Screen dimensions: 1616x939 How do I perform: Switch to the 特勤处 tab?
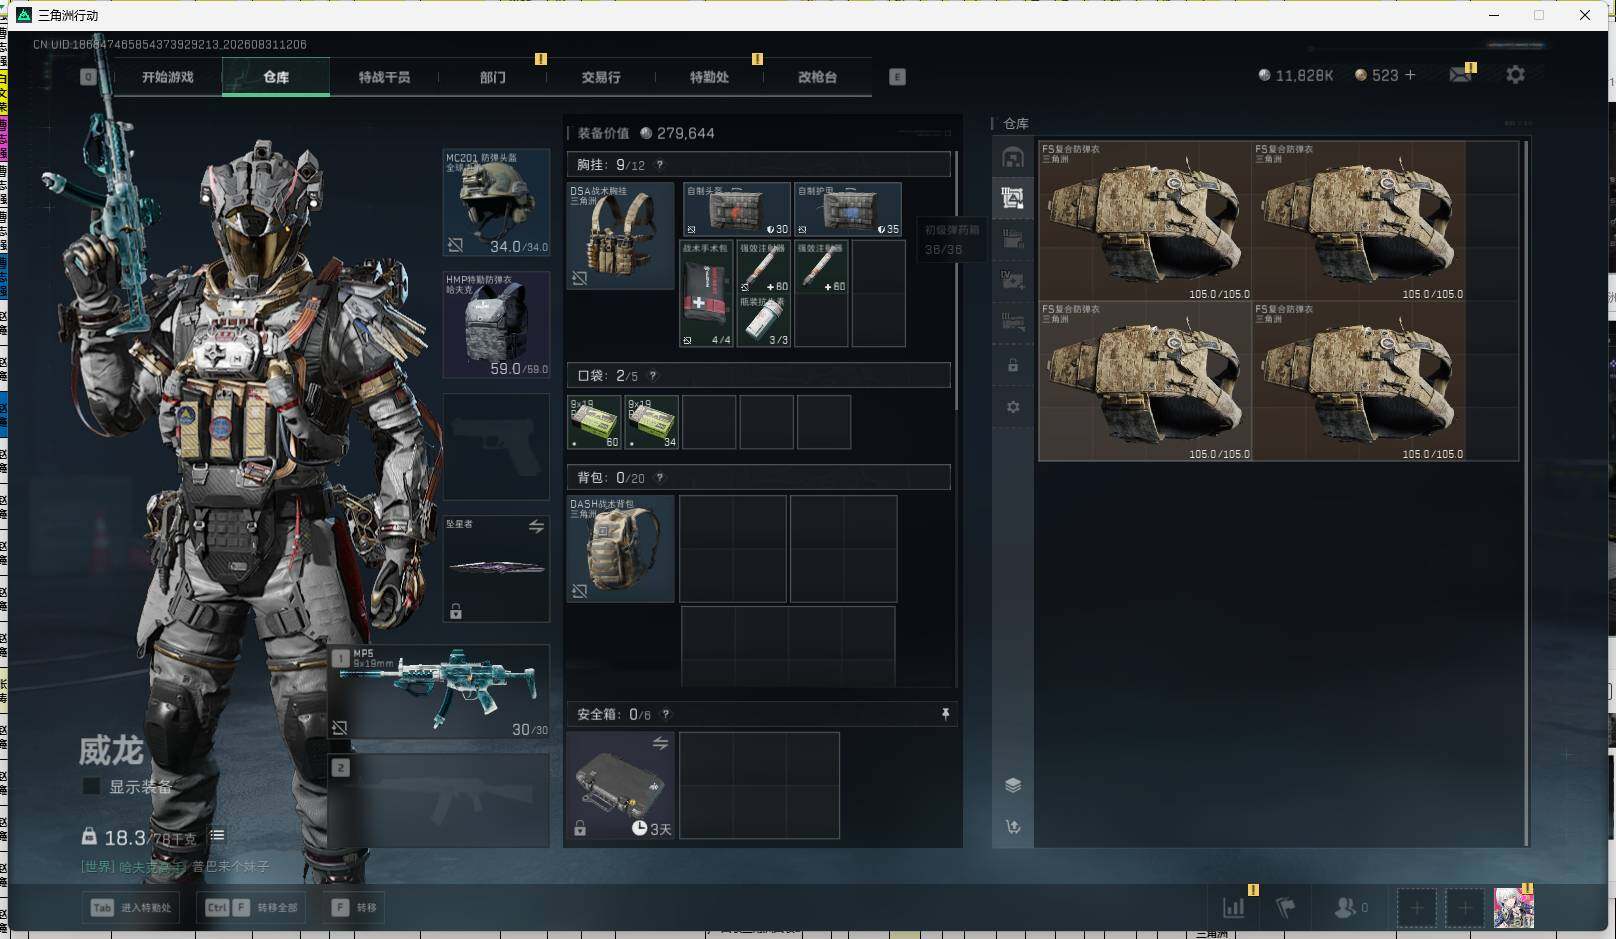coord(709,77)
